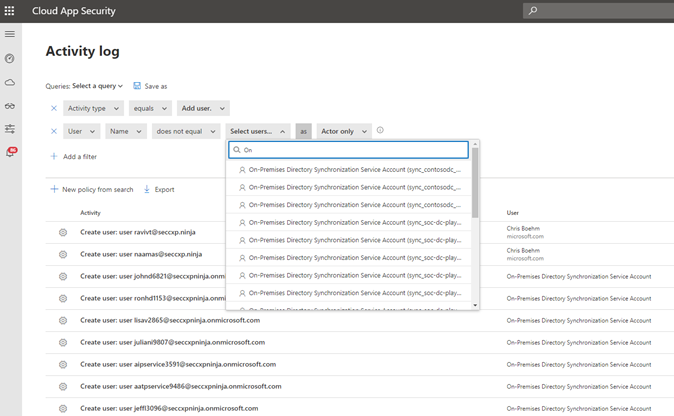Click the scroll up arrow in users list

click(x=475, y=144)
